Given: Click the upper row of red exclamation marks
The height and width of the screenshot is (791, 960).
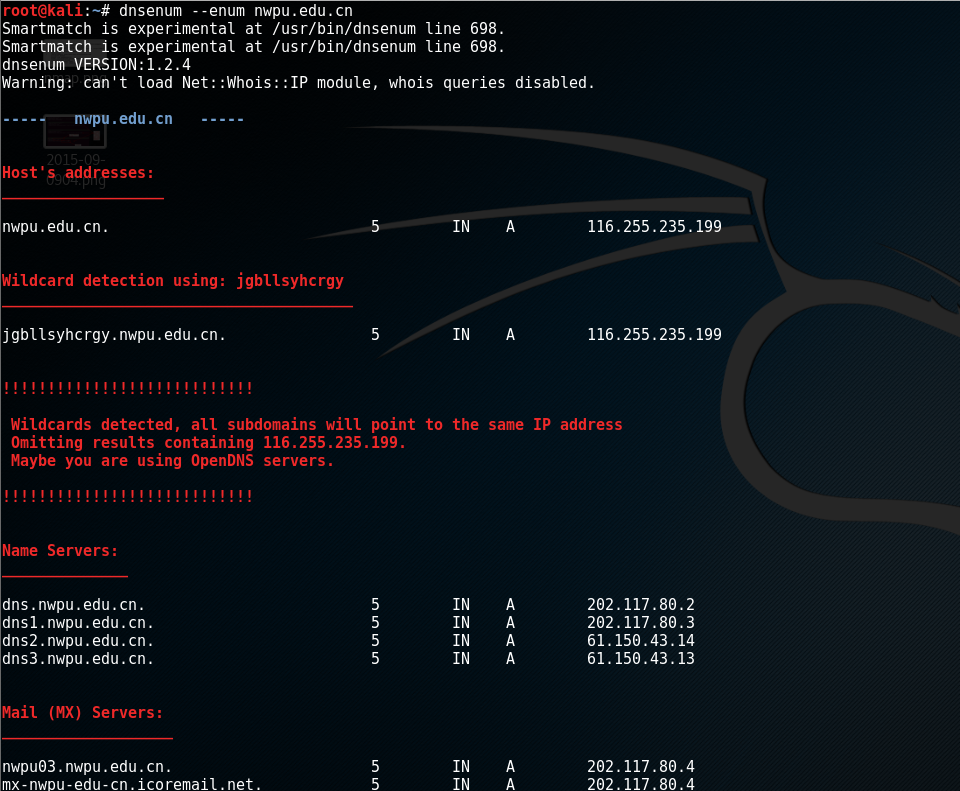Looking at the screenshot, I should coord(127,389).
